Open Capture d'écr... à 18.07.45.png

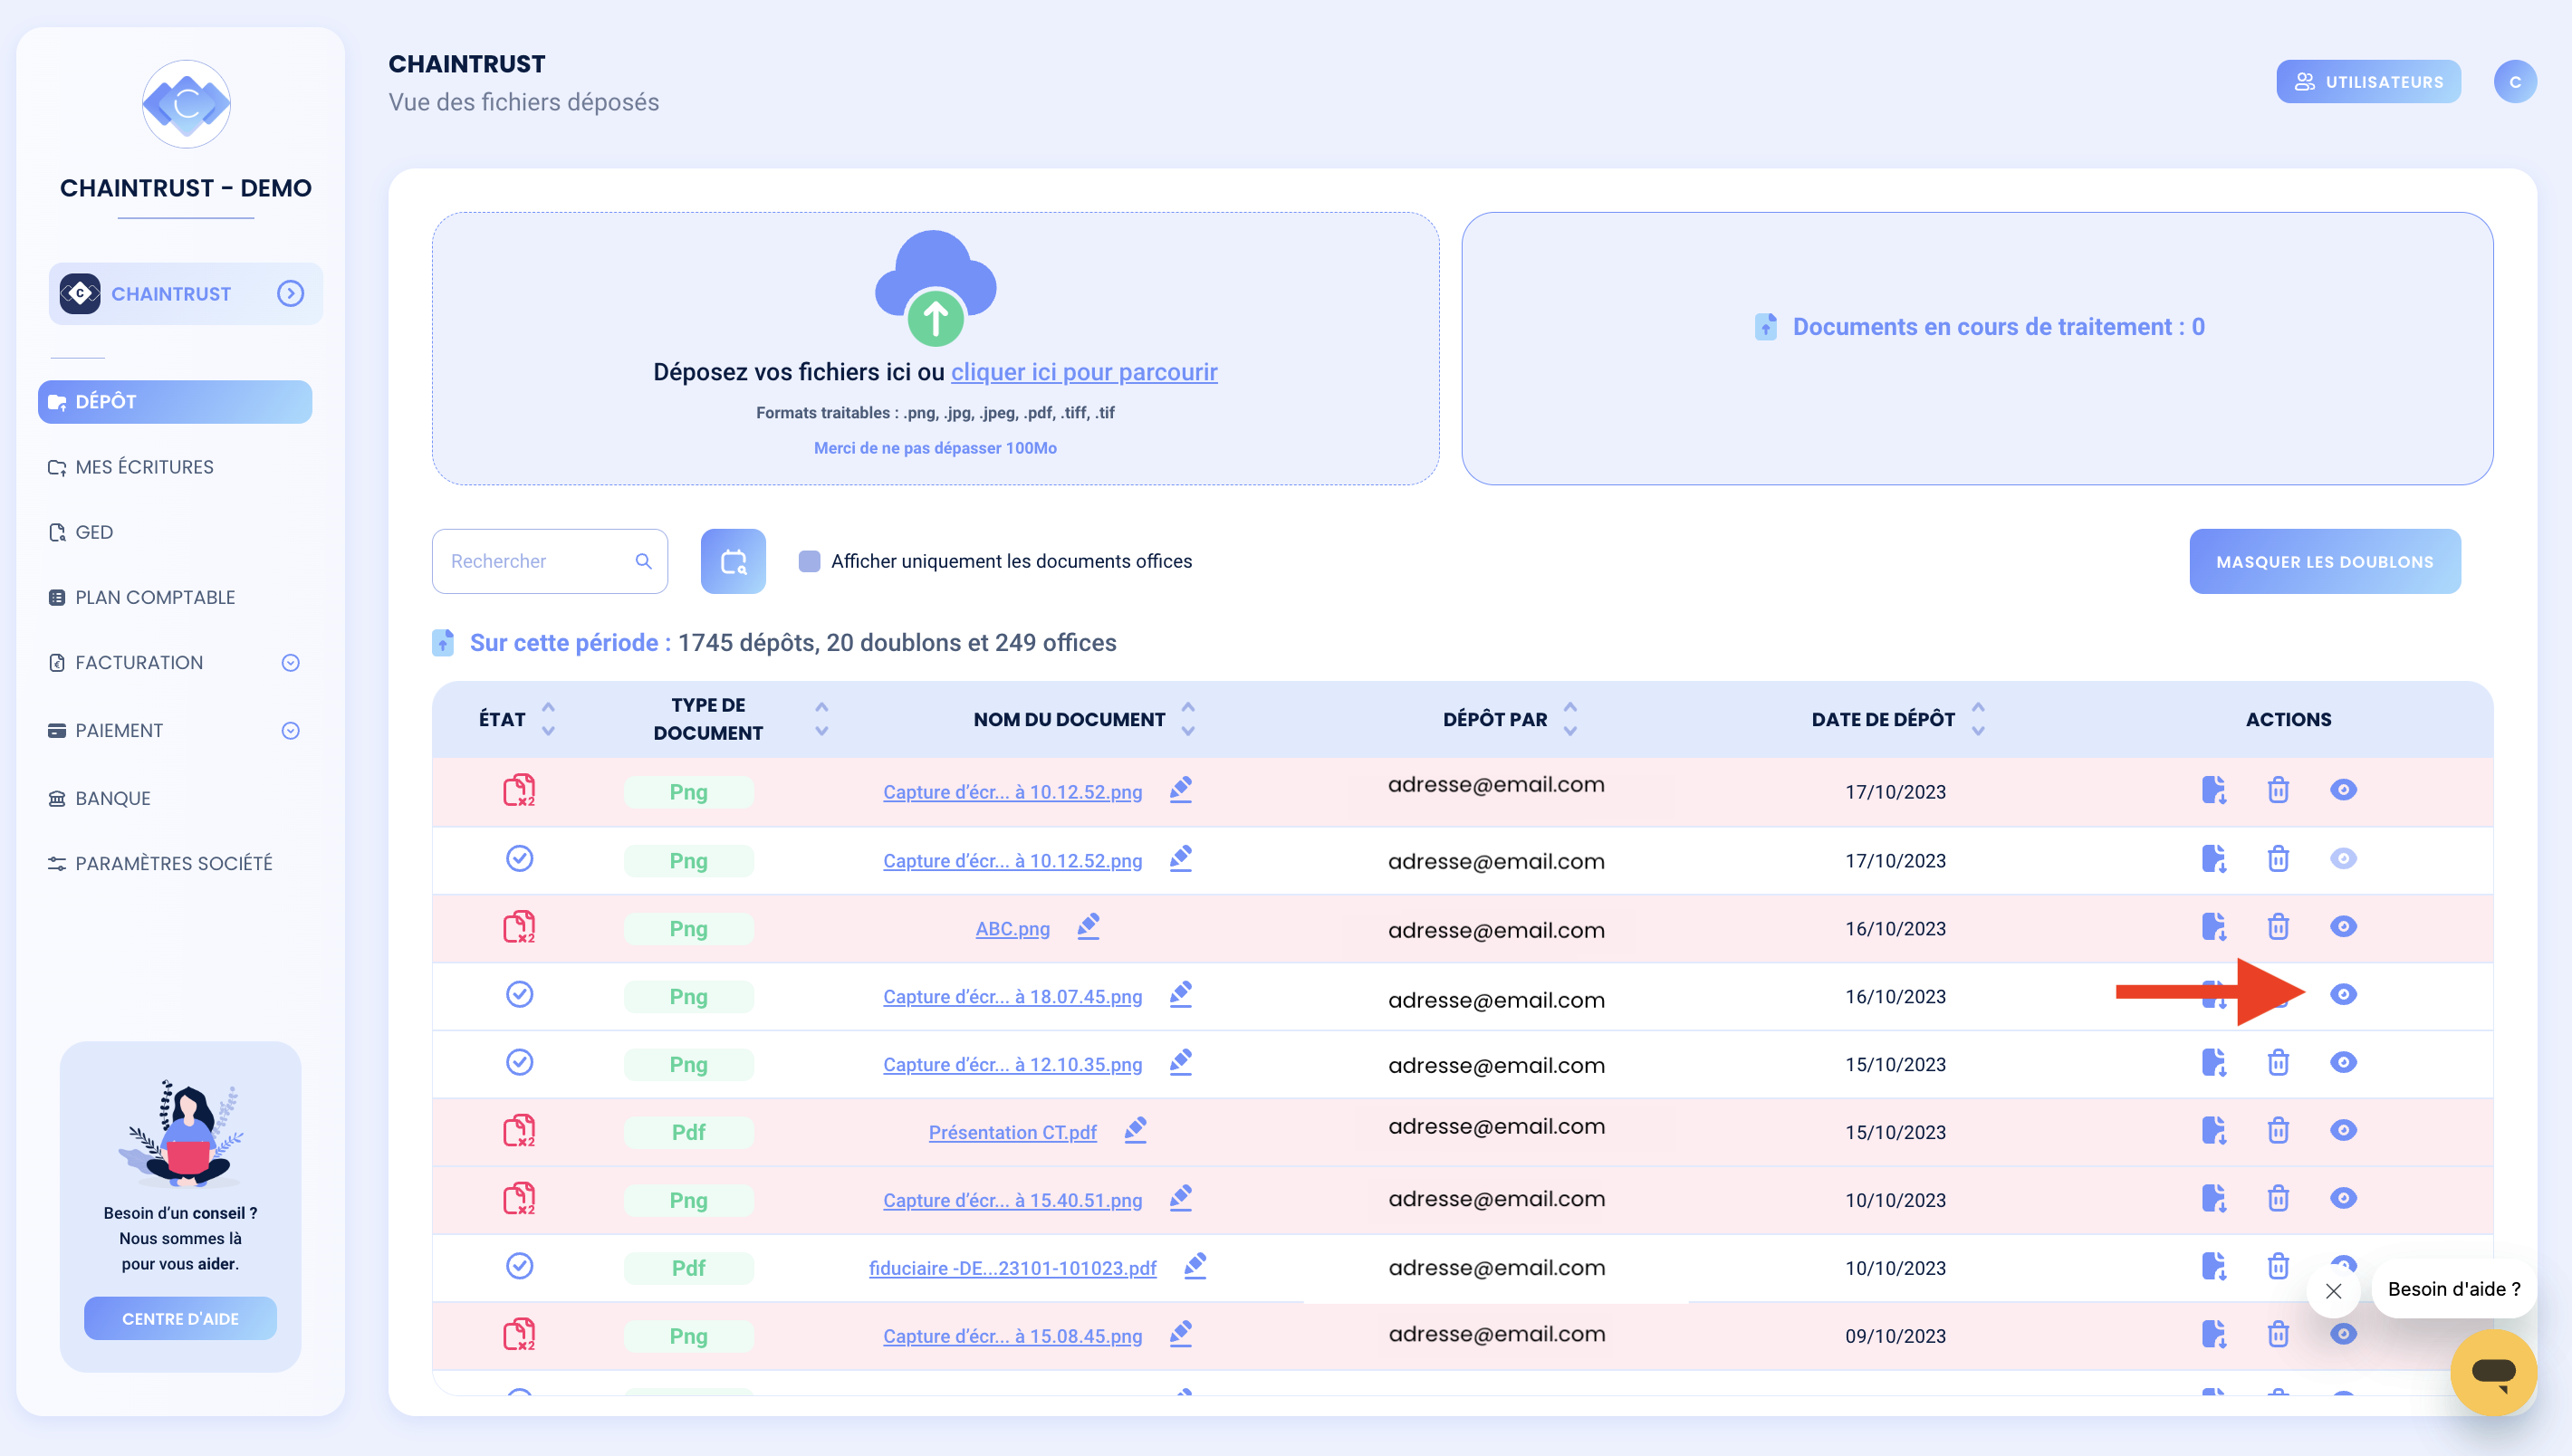pos(1012,997)
